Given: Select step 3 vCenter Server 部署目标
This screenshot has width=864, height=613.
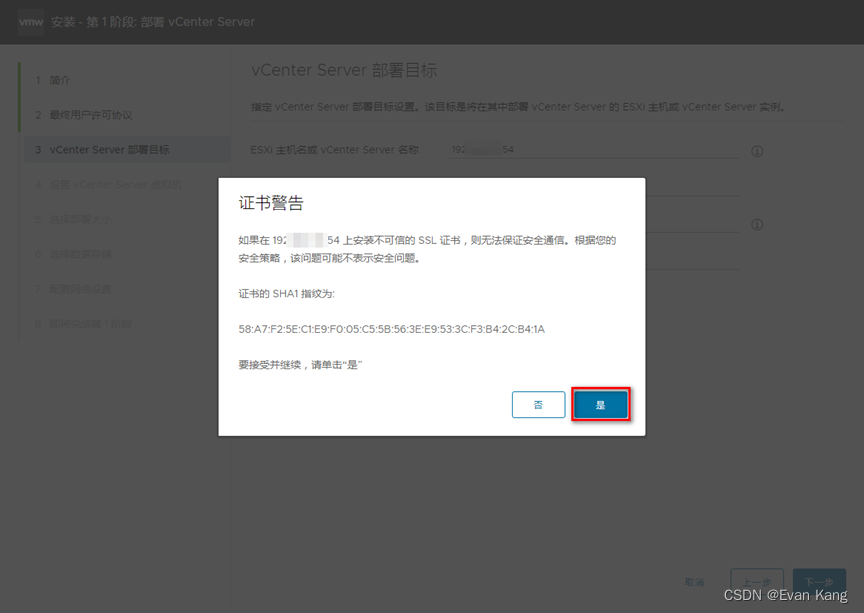Looking at the screenshot, I should point(109,150).
